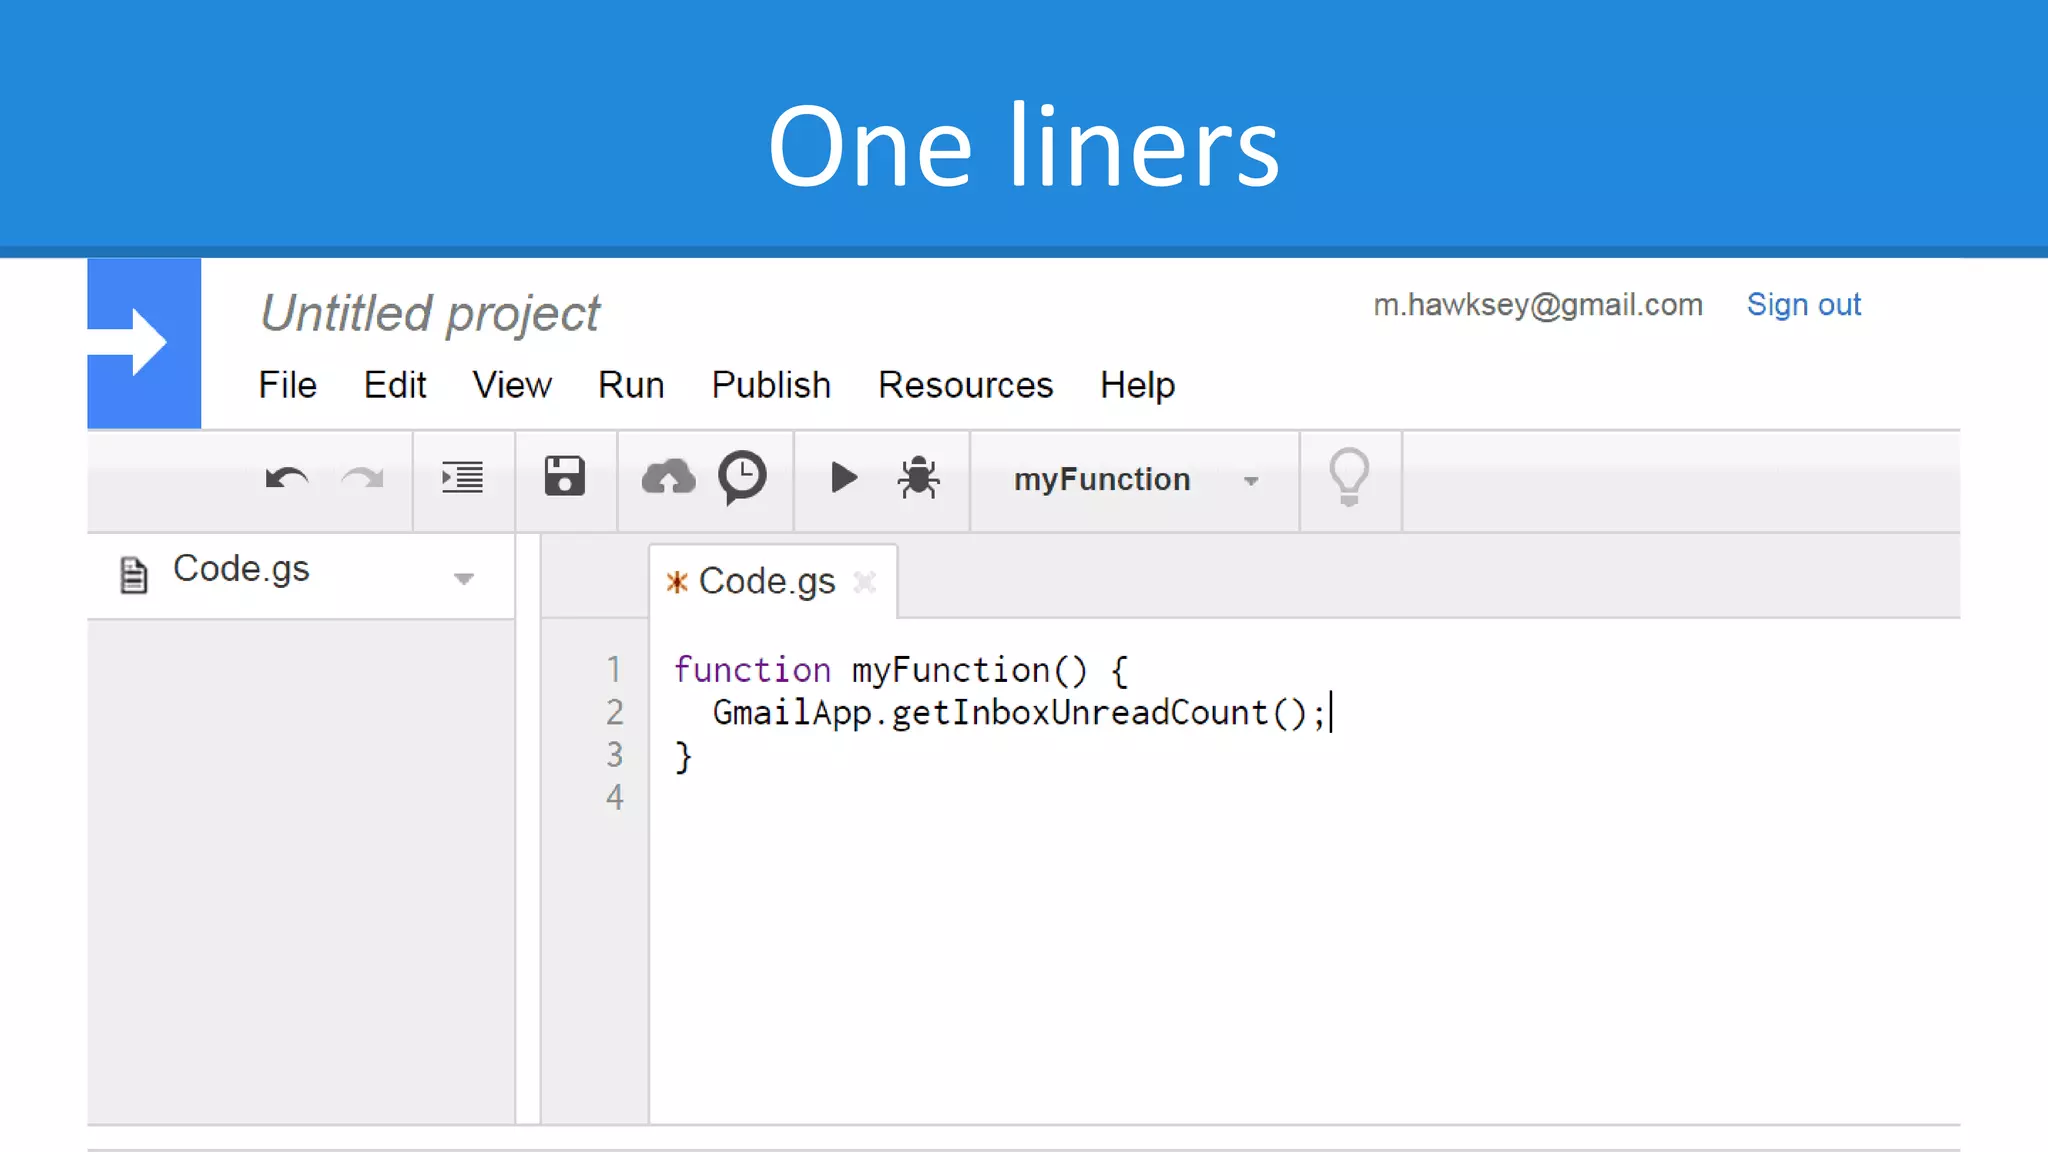Click the closing brace on line 3

[684, 756]
